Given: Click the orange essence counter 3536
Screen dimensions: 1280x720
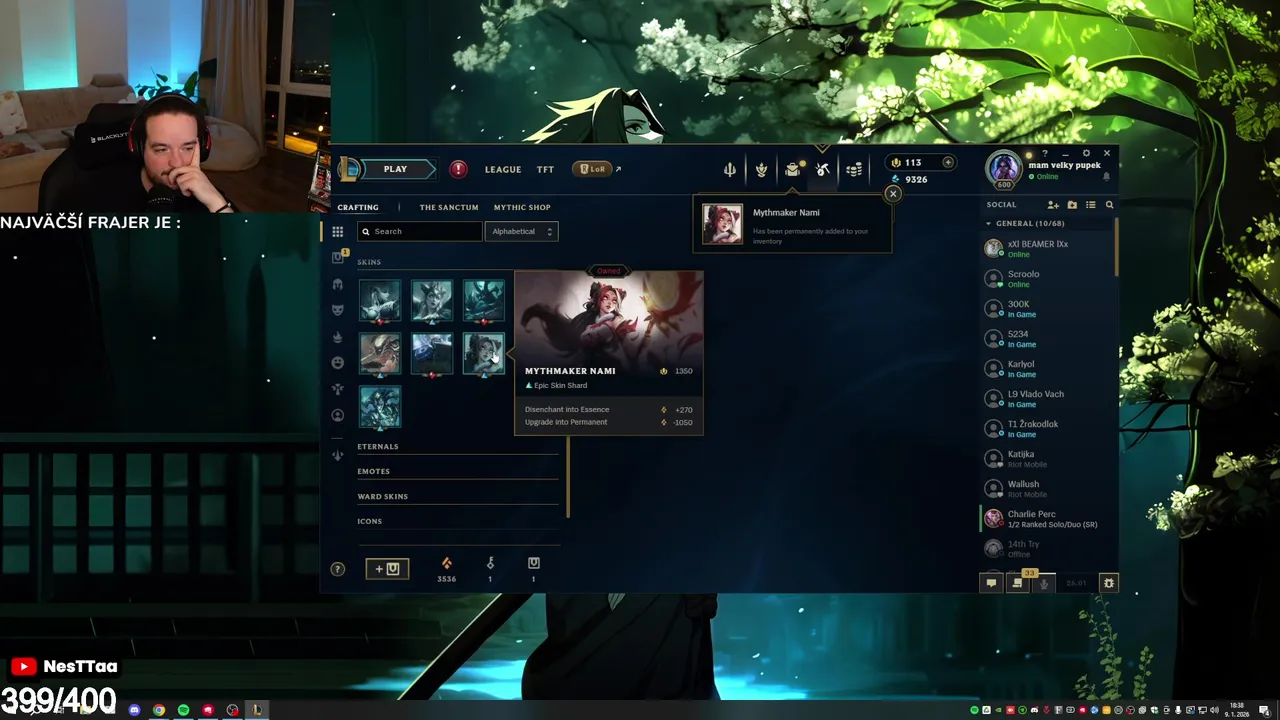Looking at the screenshot, I should point(446,570).
